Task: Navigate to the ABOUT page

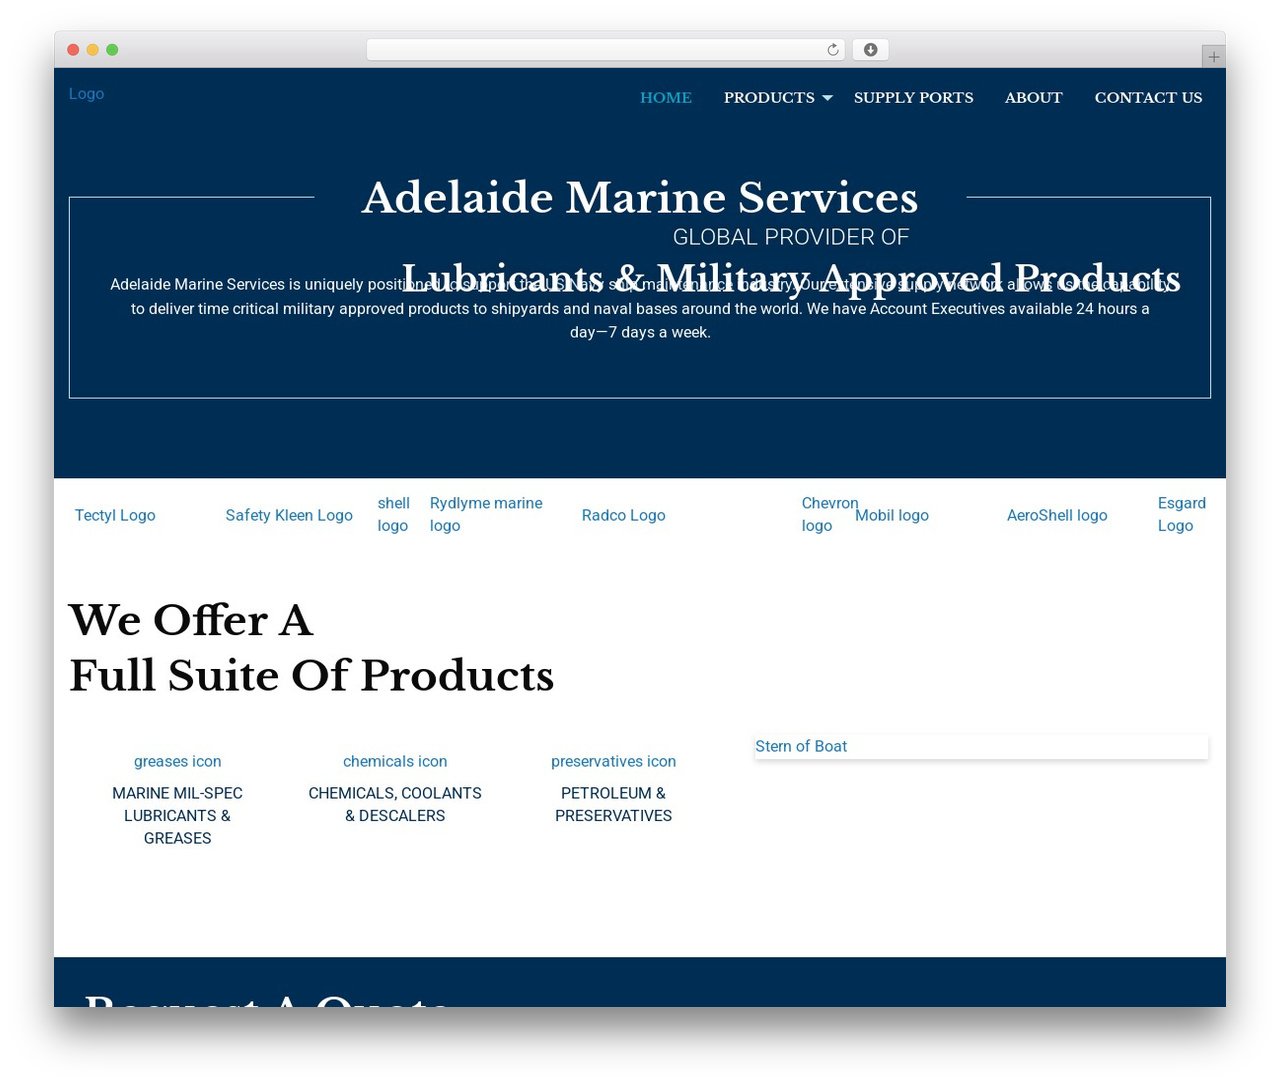Action: click(x=1034, y=98)
